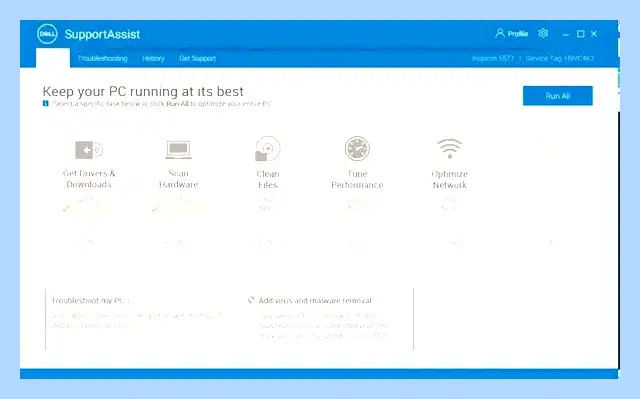Click the Optimize Network Wi-Fi icon
Image resolution: width=640 pixels, height=399 pixels.
(449, 149)
